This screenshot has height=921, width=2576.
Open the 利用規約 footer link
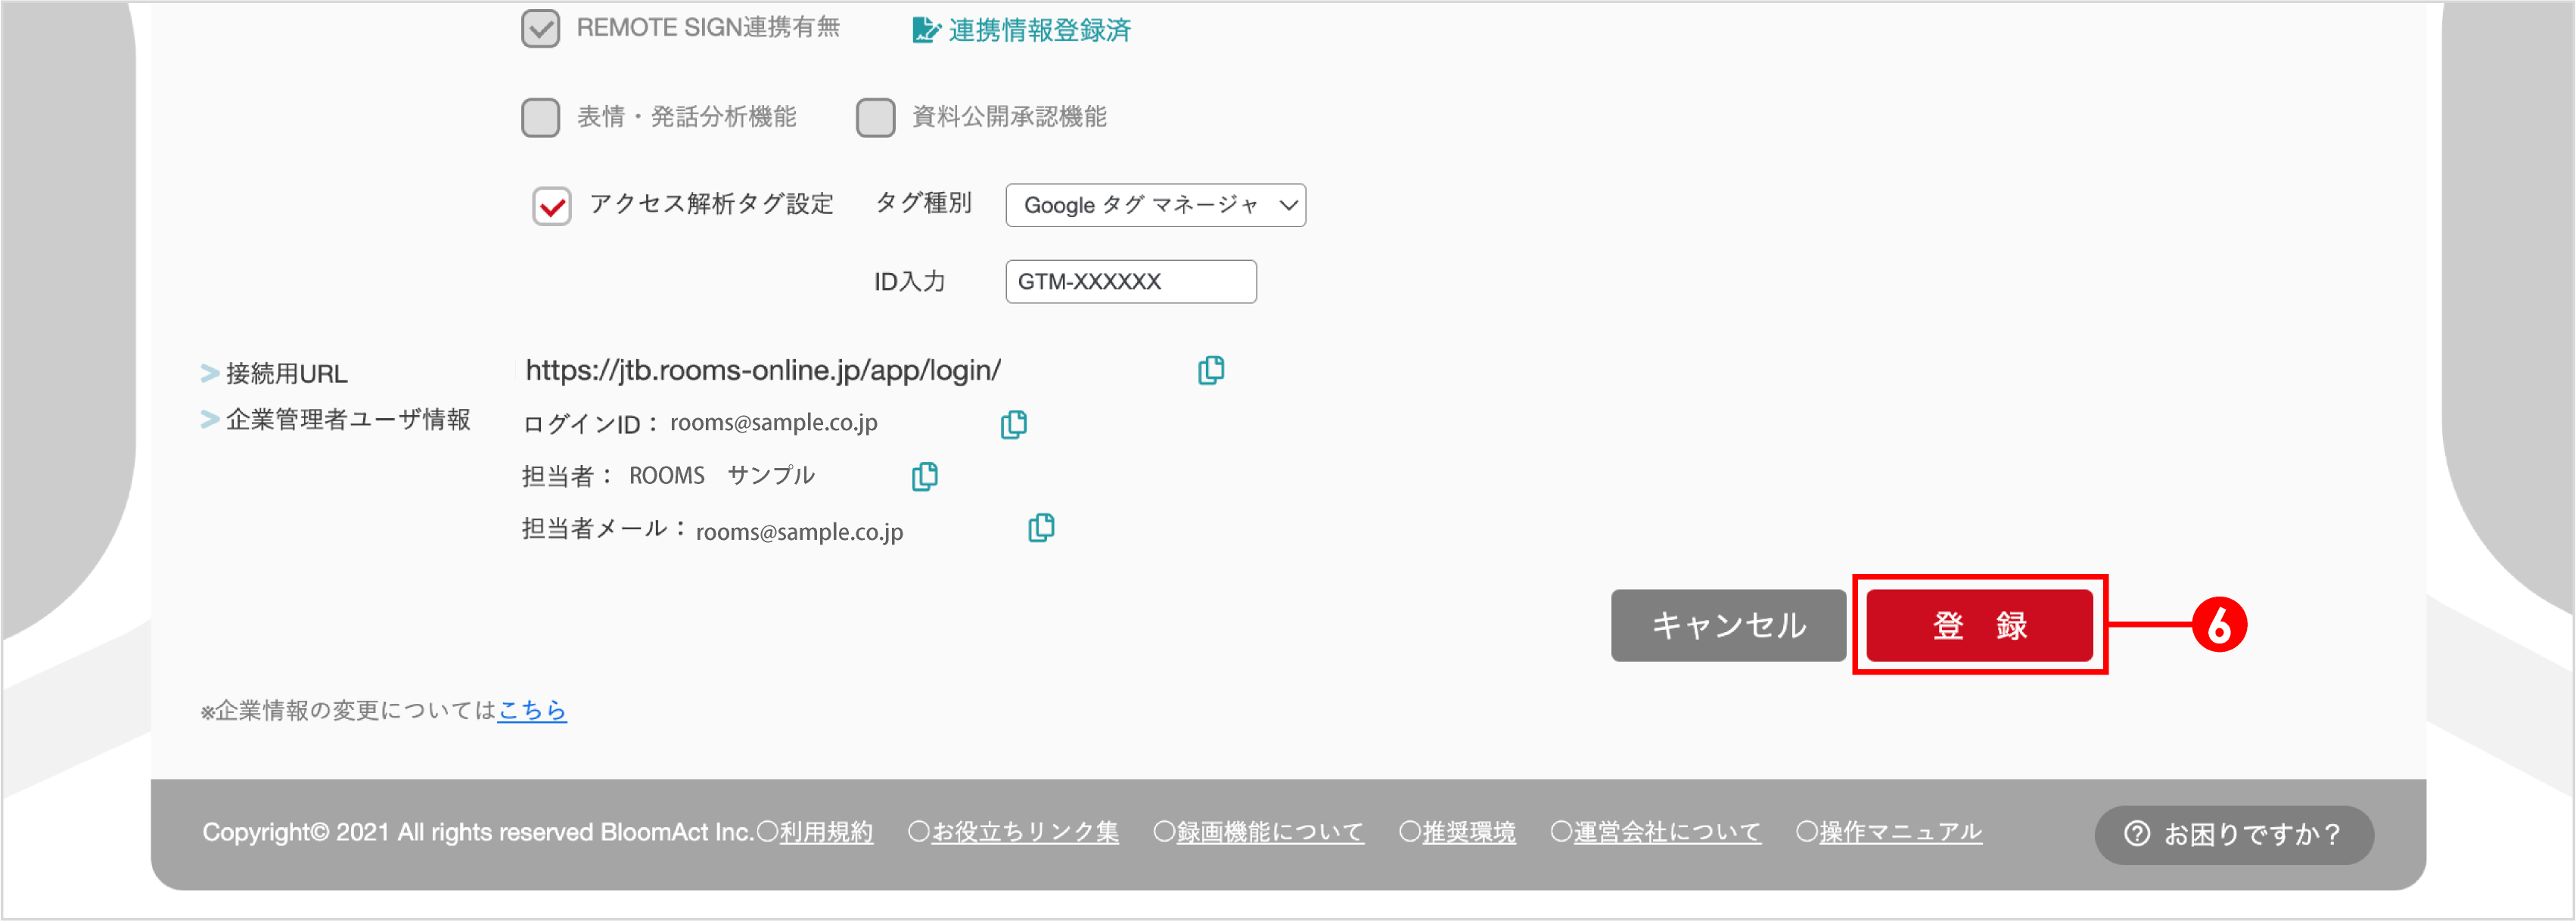825,832
